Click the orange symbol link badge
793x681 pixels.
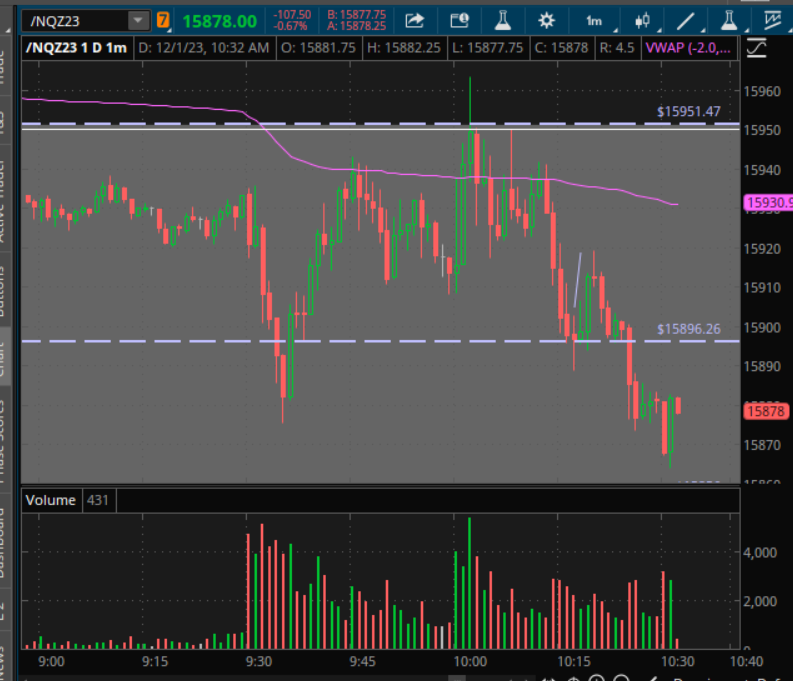pos(163,21)
